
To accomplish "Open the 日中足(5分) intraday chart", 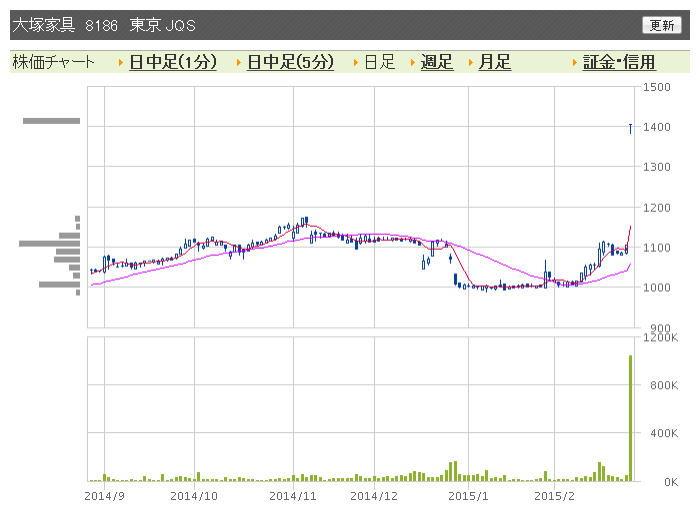I will click(290, 62).
